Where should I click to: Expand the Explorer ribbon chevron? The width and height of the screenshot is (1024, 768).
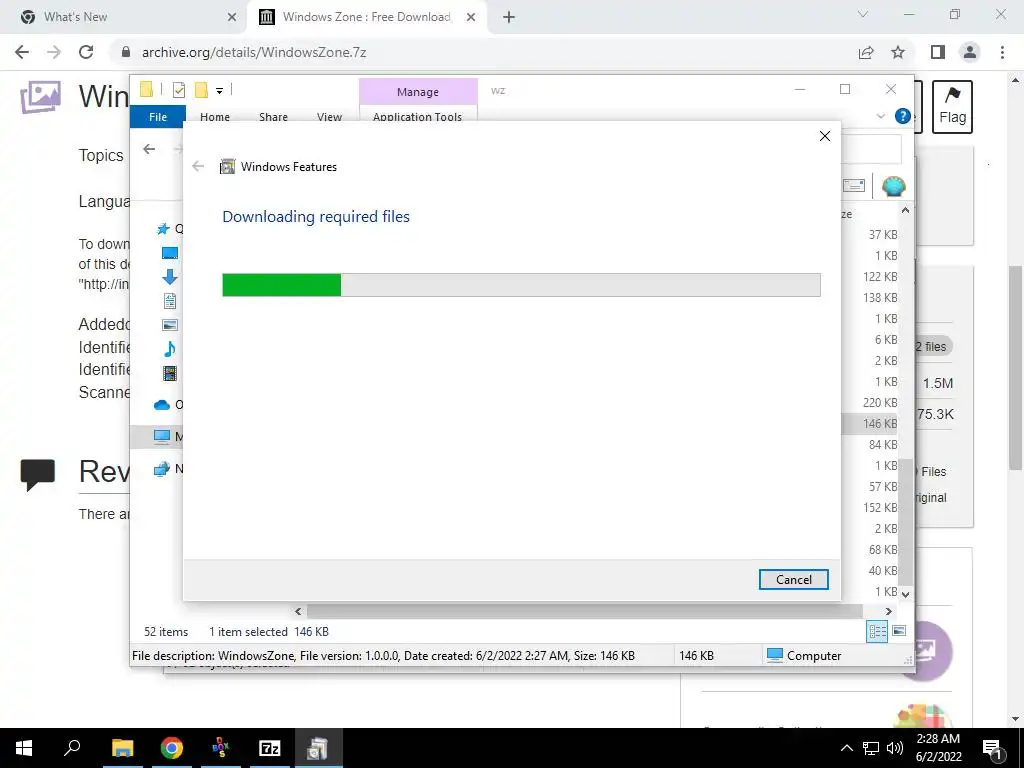coord(881,116)
